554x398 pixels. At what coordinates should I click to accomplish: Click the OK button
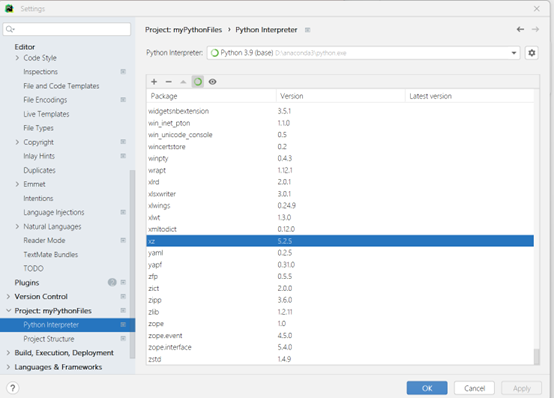click(427, 388)
